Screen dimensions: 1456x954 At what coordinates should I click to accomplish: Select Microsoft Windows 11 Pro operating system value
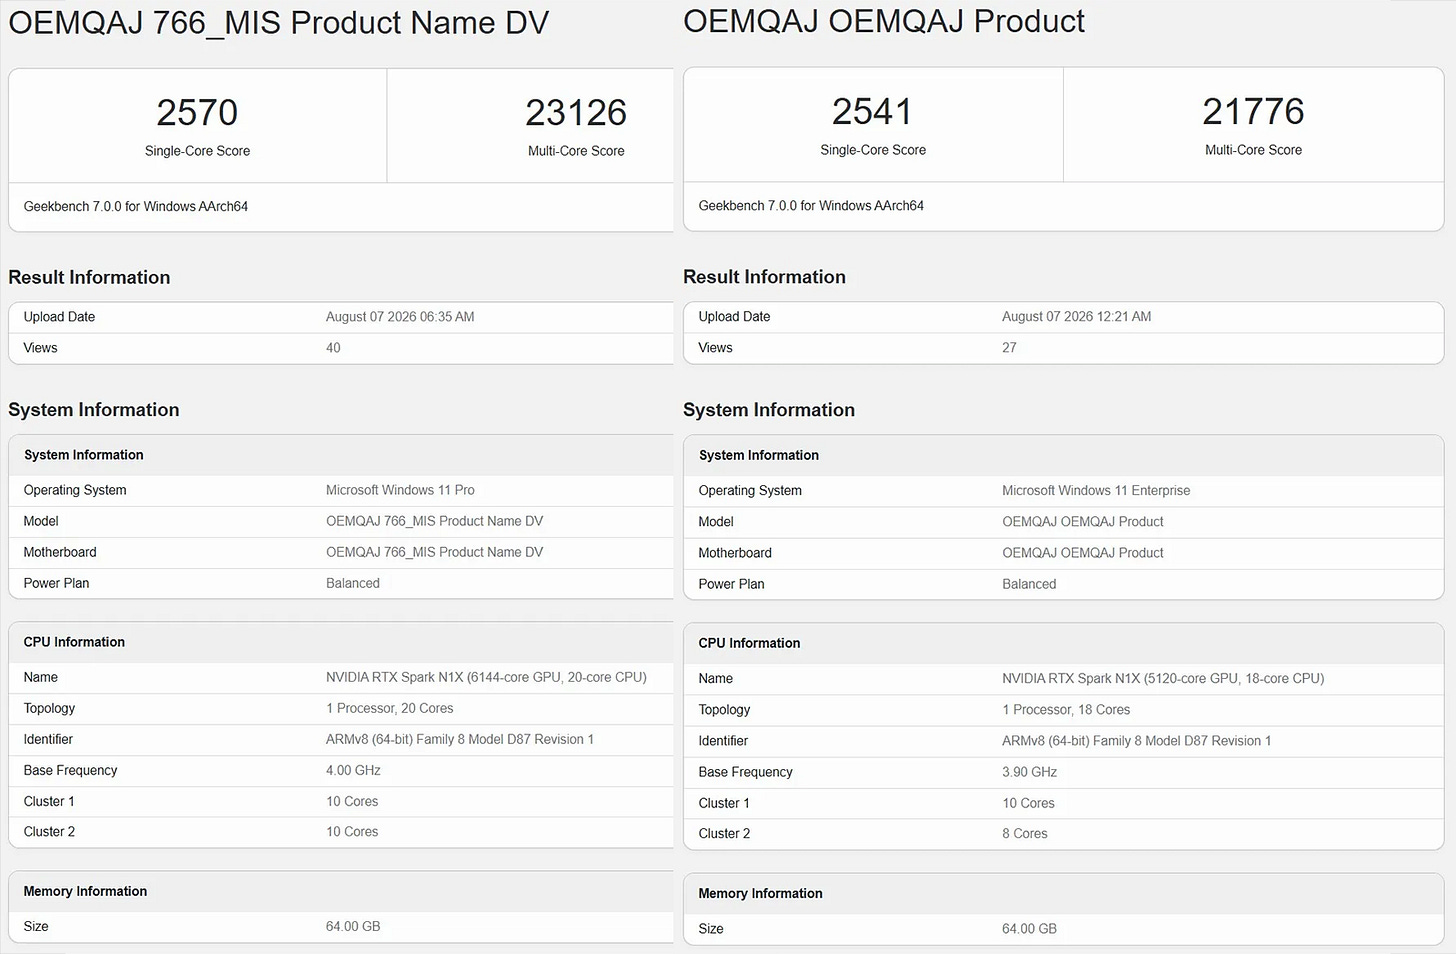pyautogui.click(x=400, y=490)
